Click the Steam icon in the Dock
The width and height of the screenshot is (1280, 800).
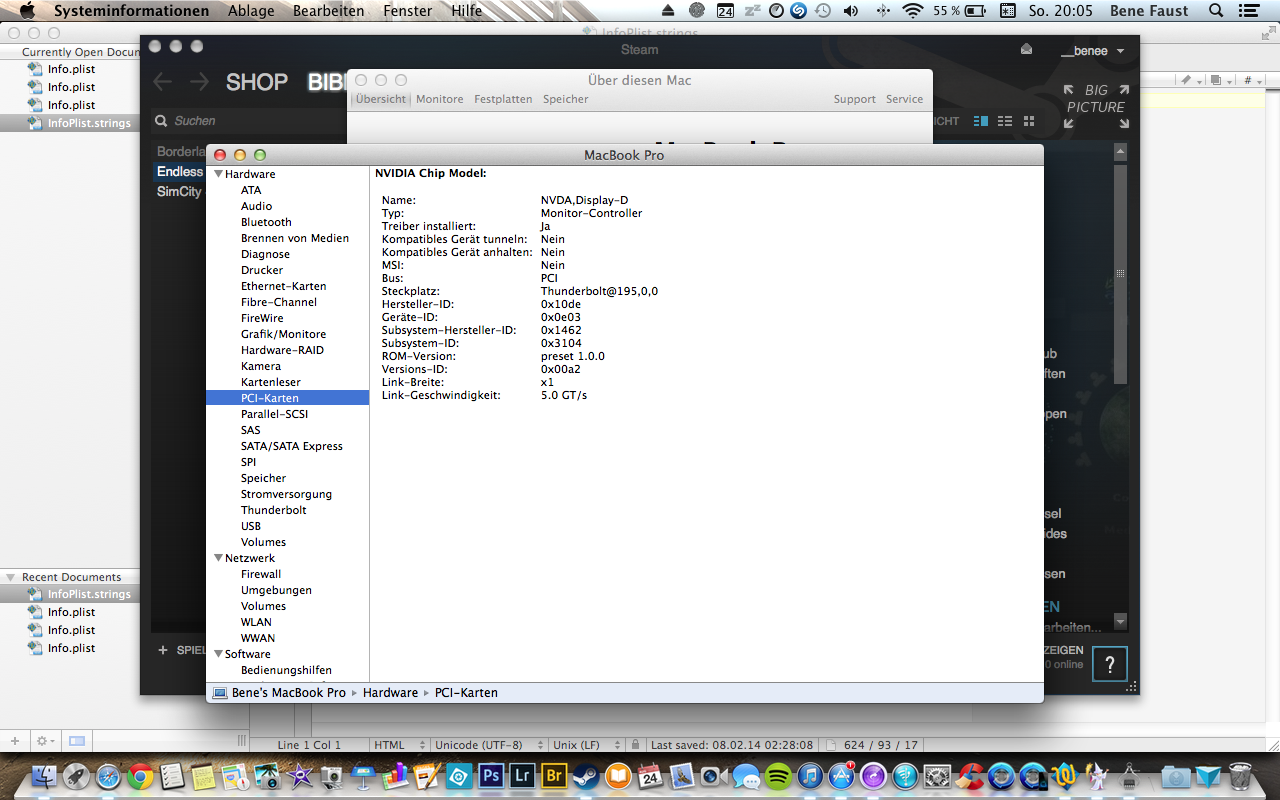click(586, 775)
